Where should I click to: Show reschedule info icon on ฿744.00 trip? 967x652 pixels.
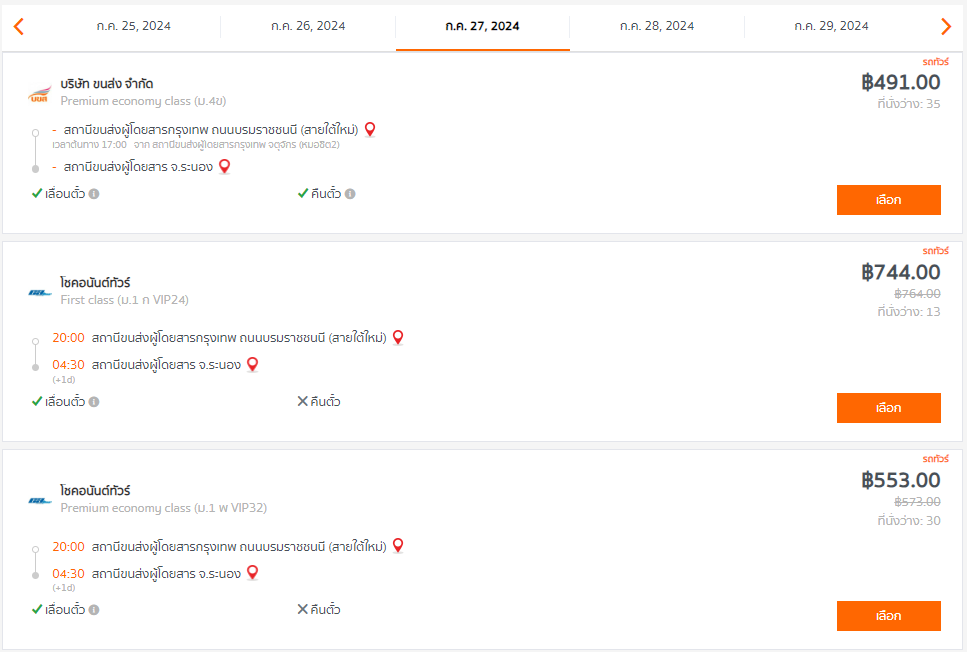click(x=94, y=402)
